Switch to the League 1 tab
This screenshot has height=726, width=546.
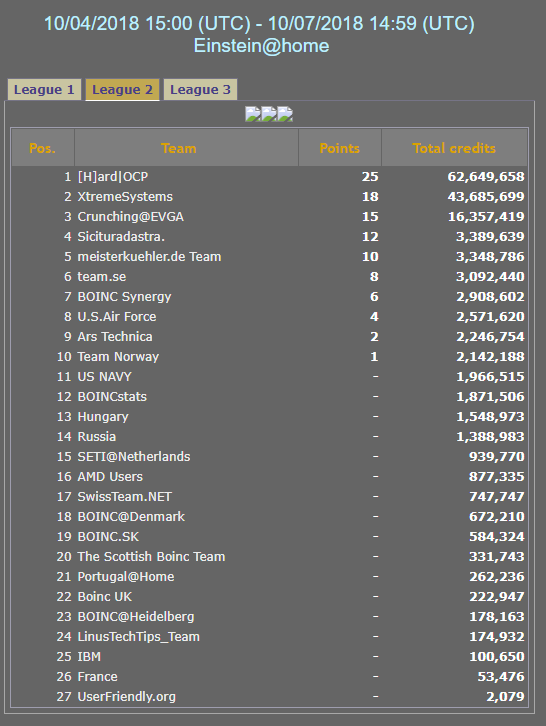pos(44,89)
